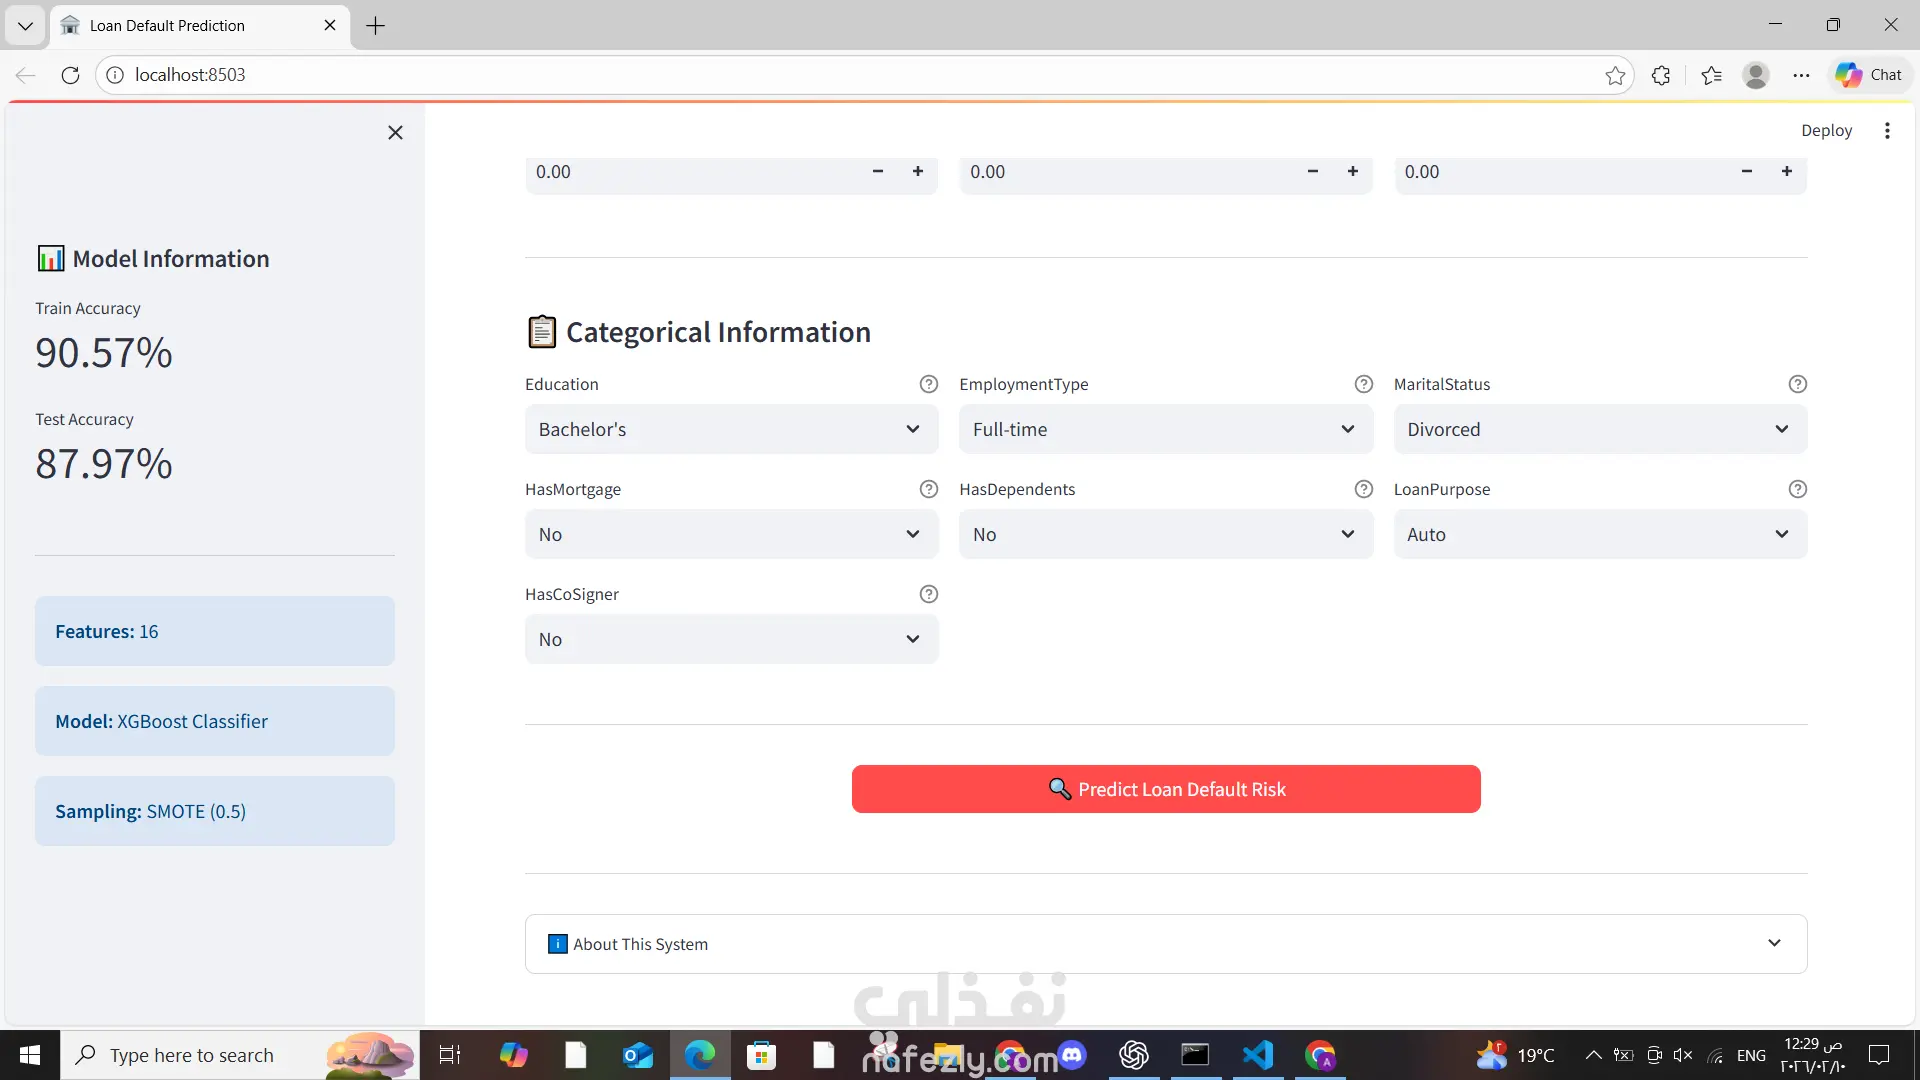Screen dimensions: 1920x1080
Task: Close the sidebar with the X icon
Action: point(395,133)
